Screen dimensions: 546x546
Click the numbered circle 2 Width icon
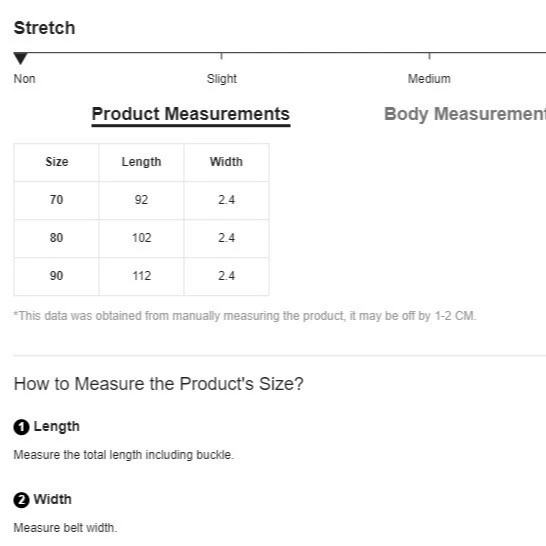(21, 500)
